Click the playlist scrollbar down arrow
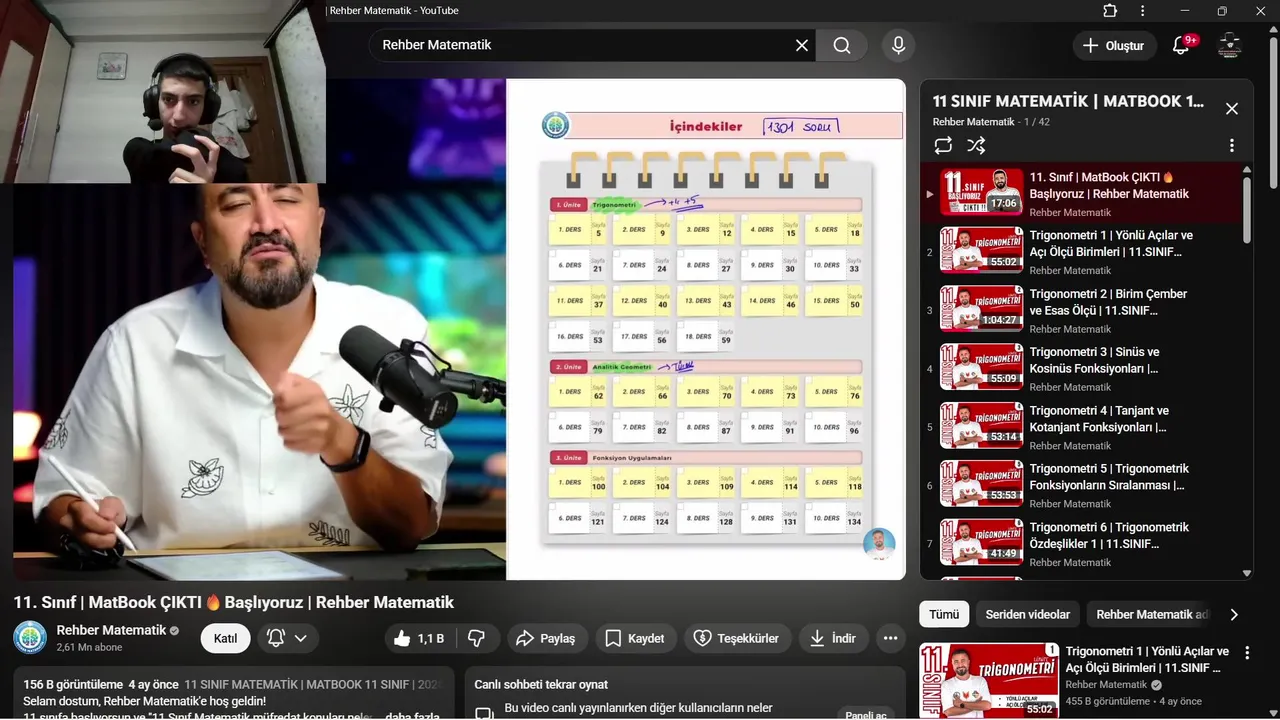This screenshot has width=1280, height=720. [1247, 573]
